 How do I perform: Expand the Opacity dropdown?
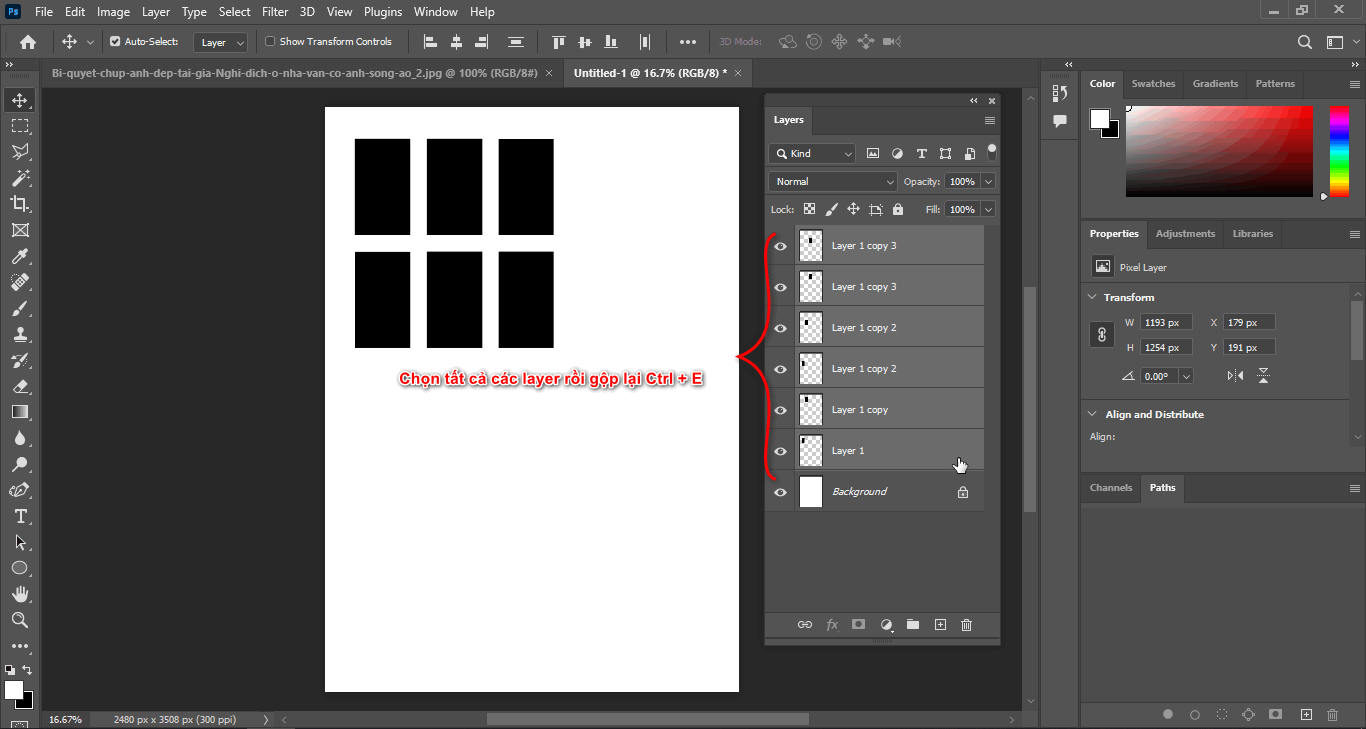[988, 181]
